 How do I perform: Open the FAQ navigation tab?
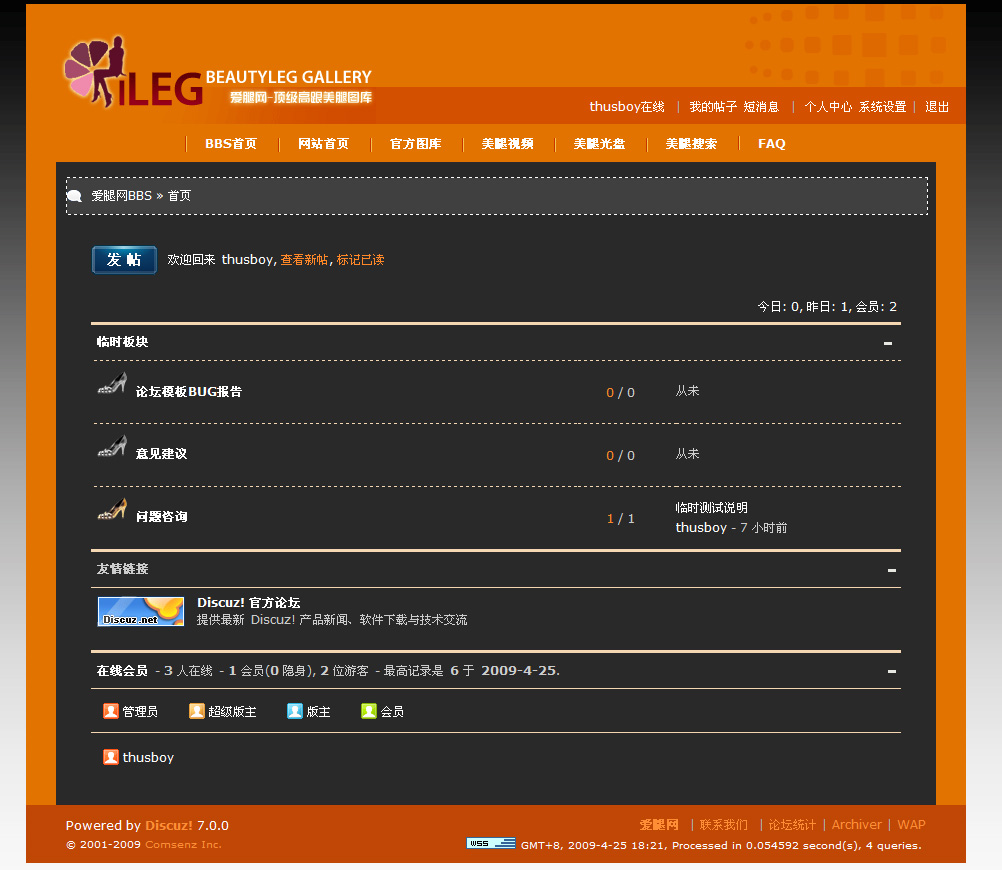click(x=771, y=143)
